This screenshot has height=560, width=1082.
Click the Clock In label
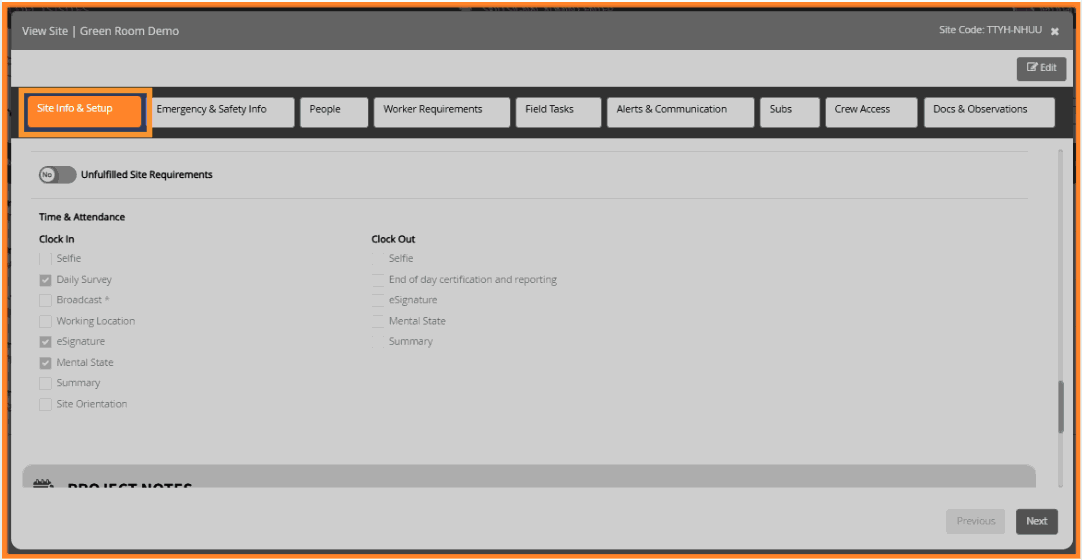coord(57,239)
